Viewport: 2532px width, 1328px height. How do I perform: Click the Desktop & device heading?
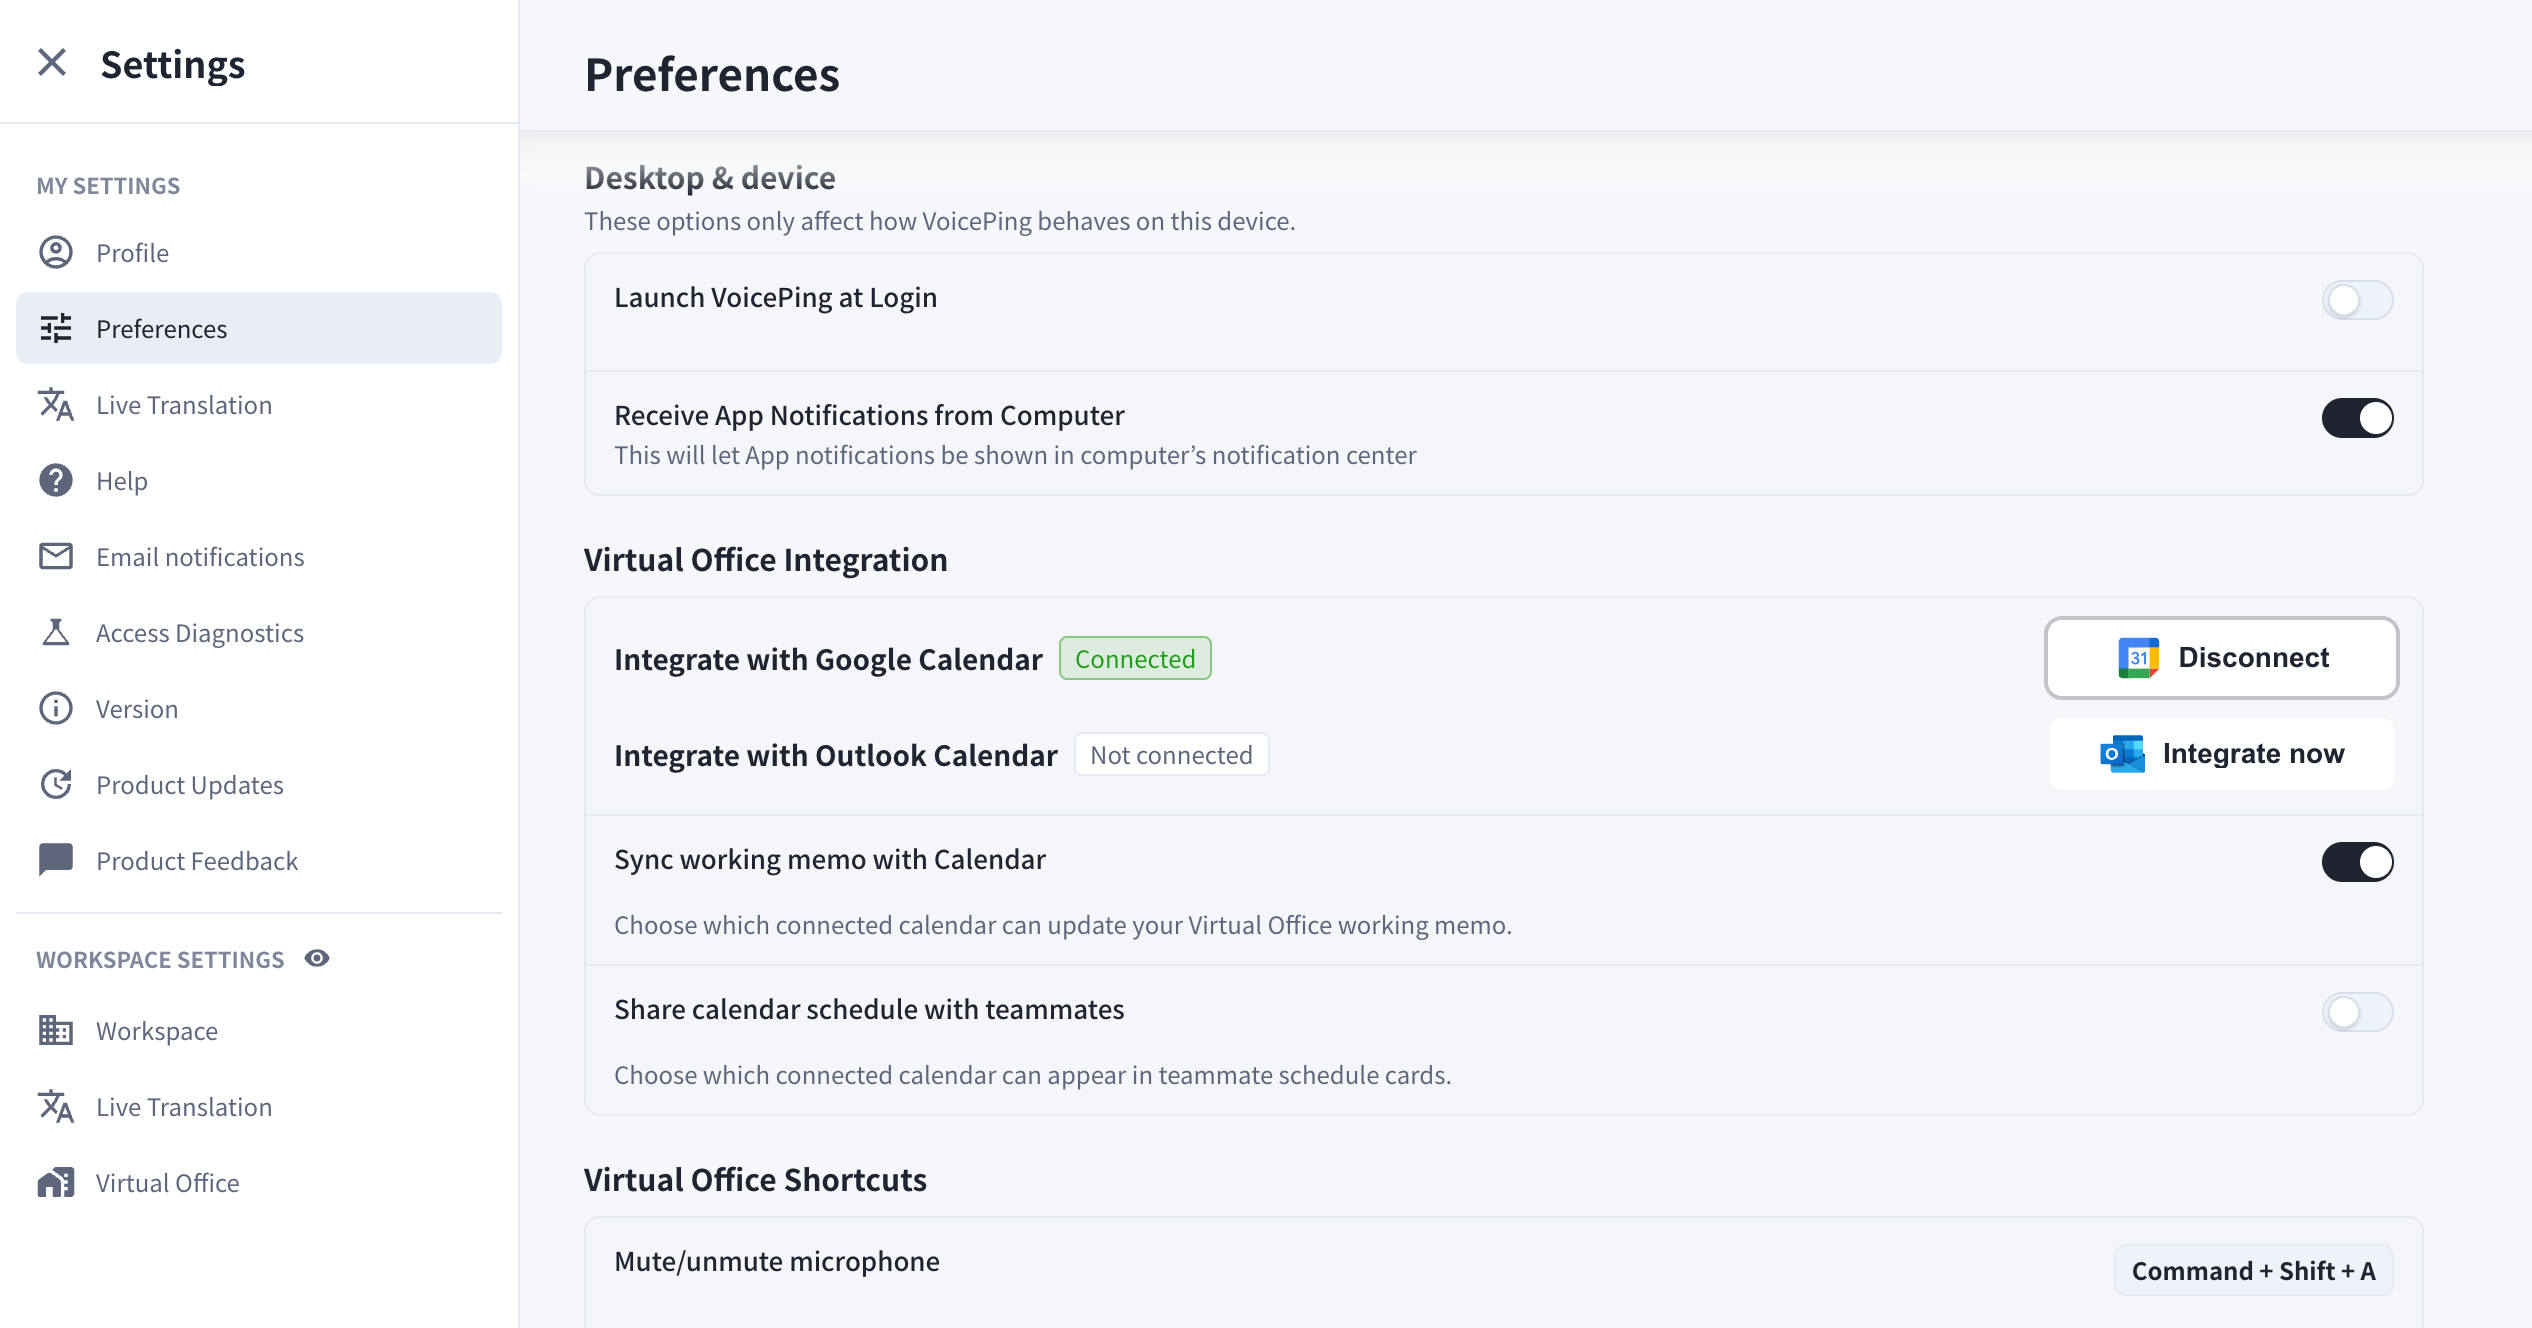pos(709,178)
